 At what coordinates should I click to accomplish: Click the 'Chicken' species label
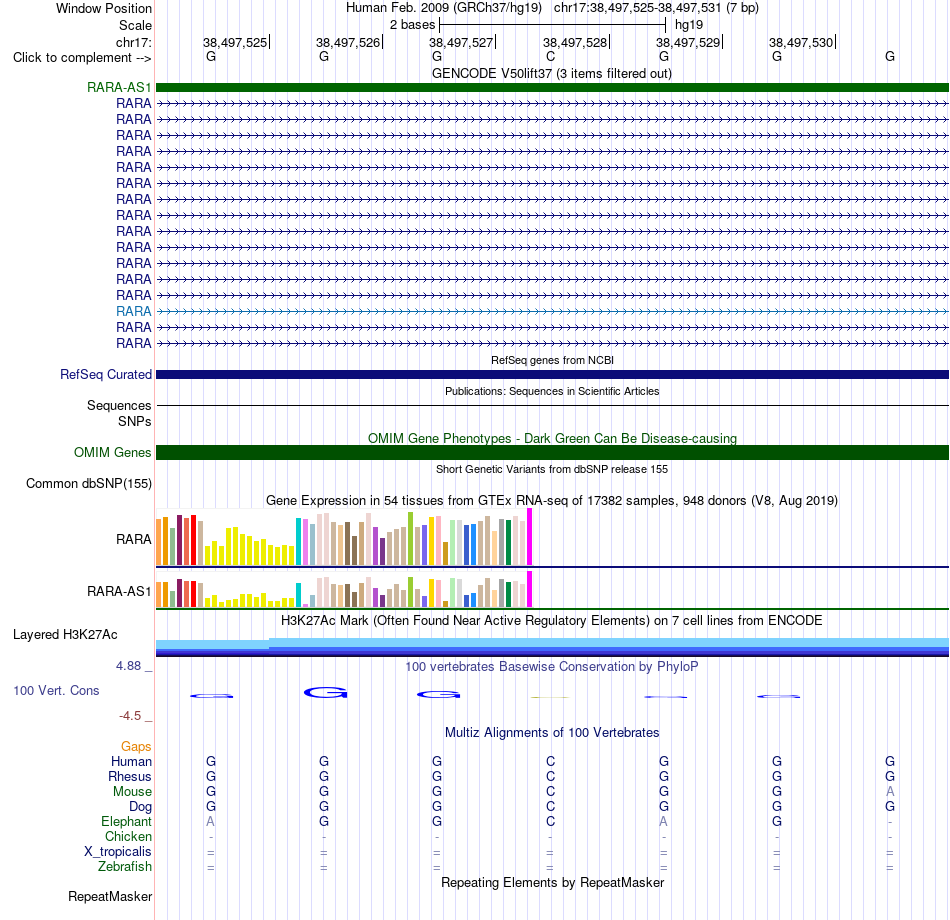128,836
